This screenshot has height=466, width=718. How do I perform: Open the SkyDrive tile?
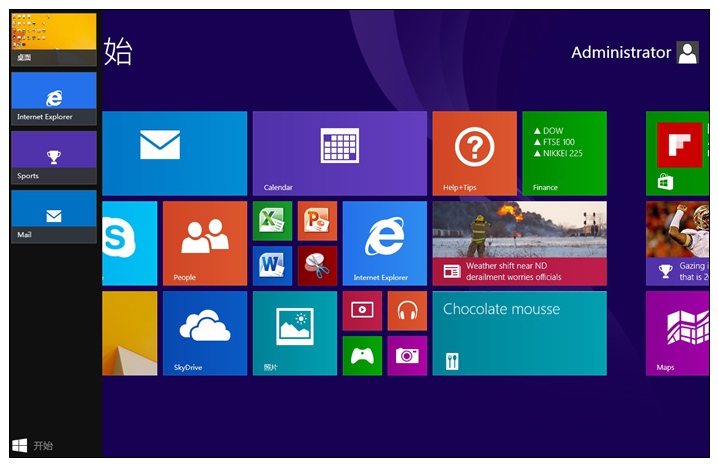click(205, 333)
